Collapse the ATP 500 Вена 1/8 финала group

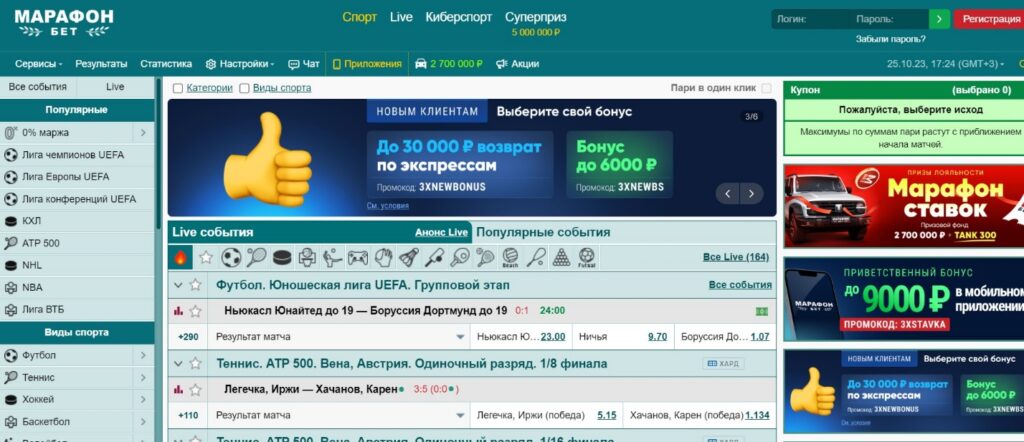pyautogui.click(x=178, y=364)
